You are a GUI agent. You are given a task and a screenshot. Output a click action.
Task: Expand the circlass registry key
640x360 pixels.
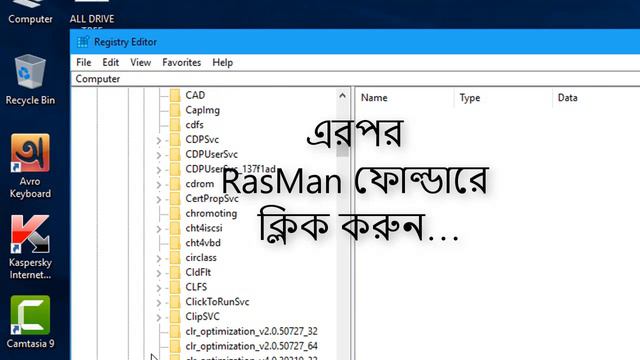pyautogui.click(x=159, y=258)
